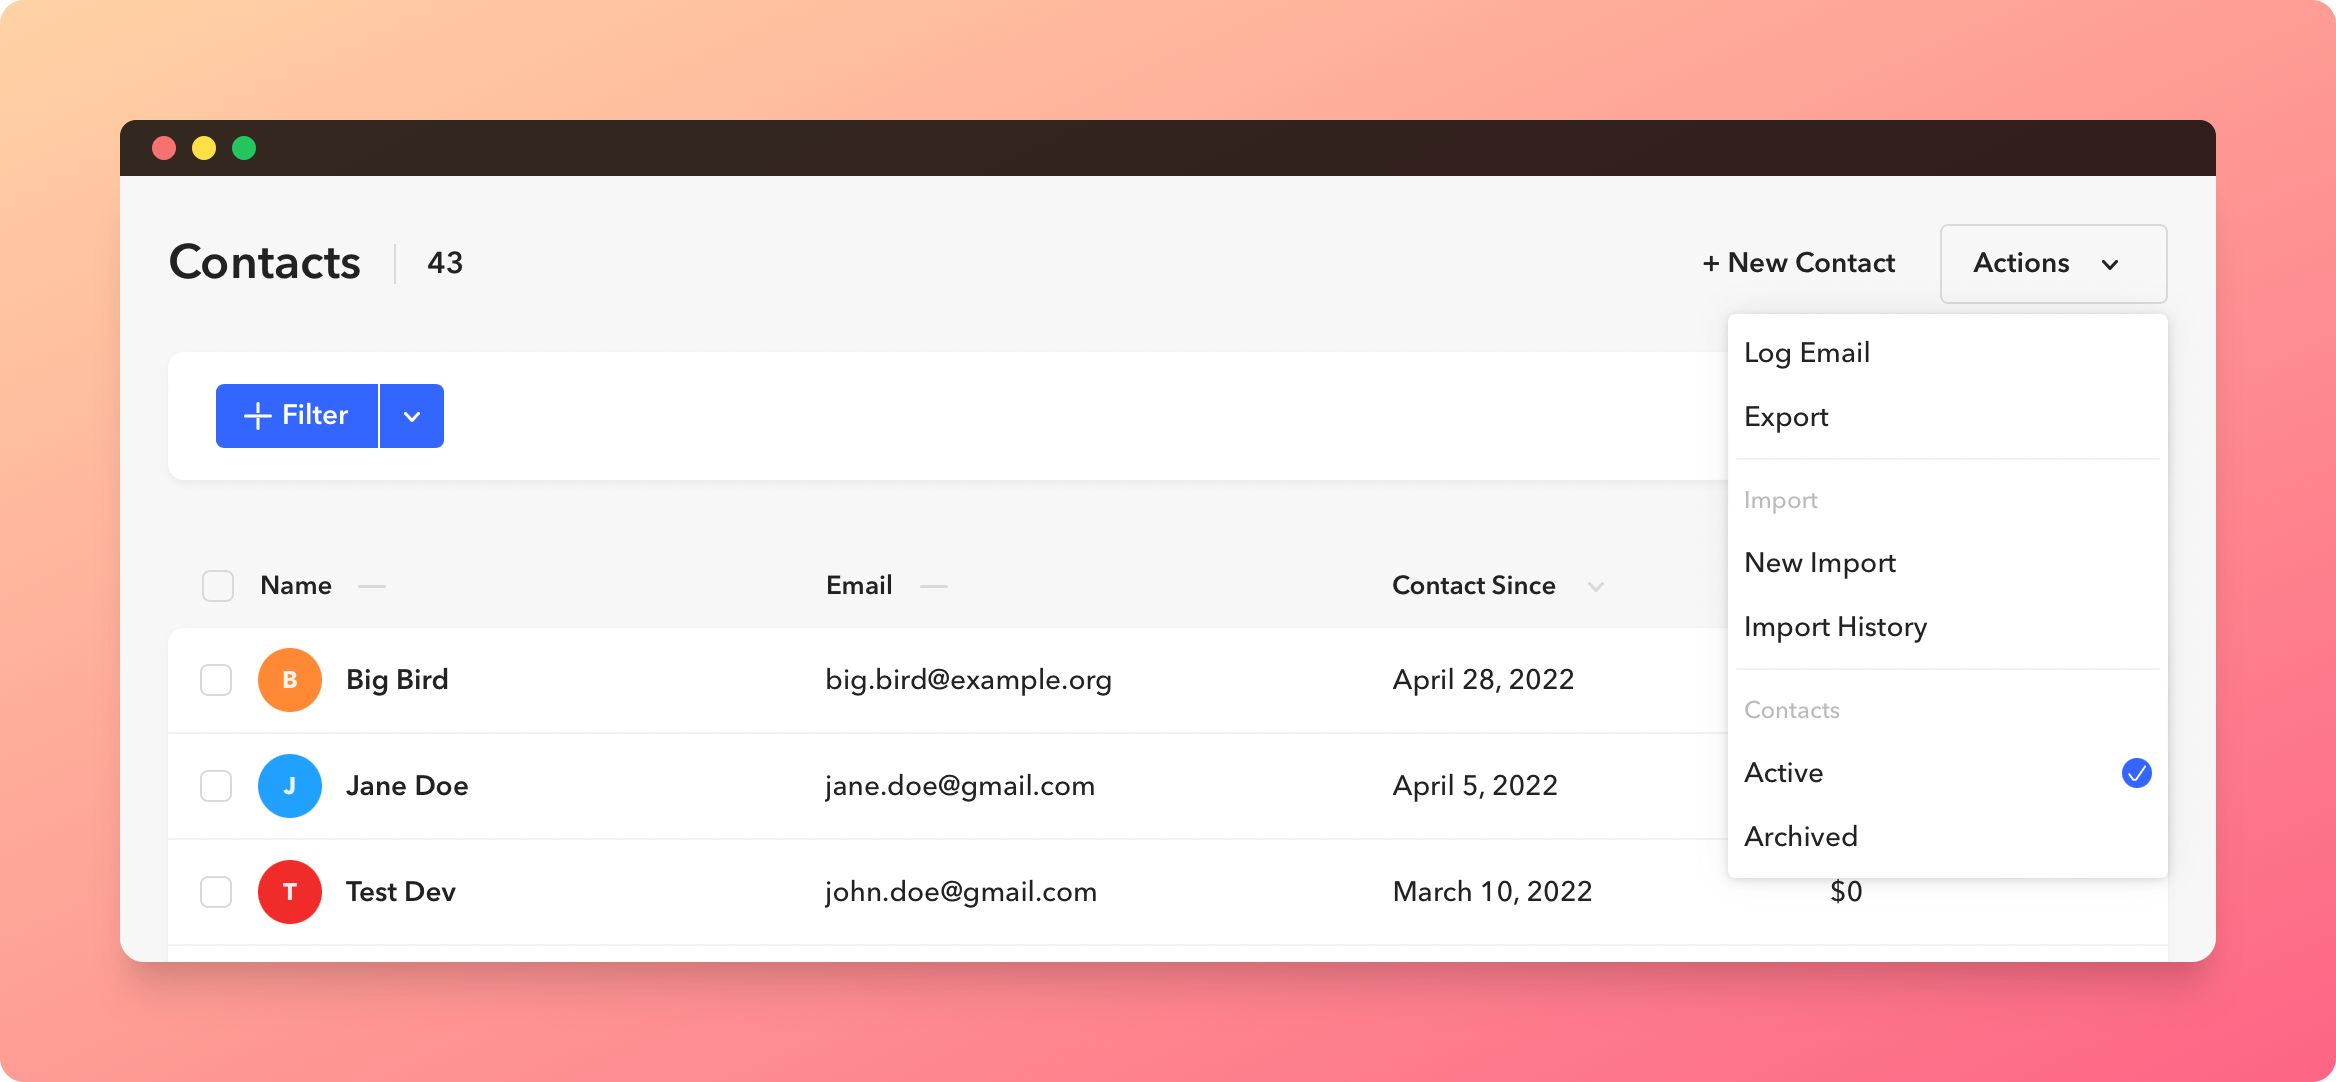Click Test Dev's red T avatar
The width and height of the screenshot is (2336, 1082).
pos(290,892)
